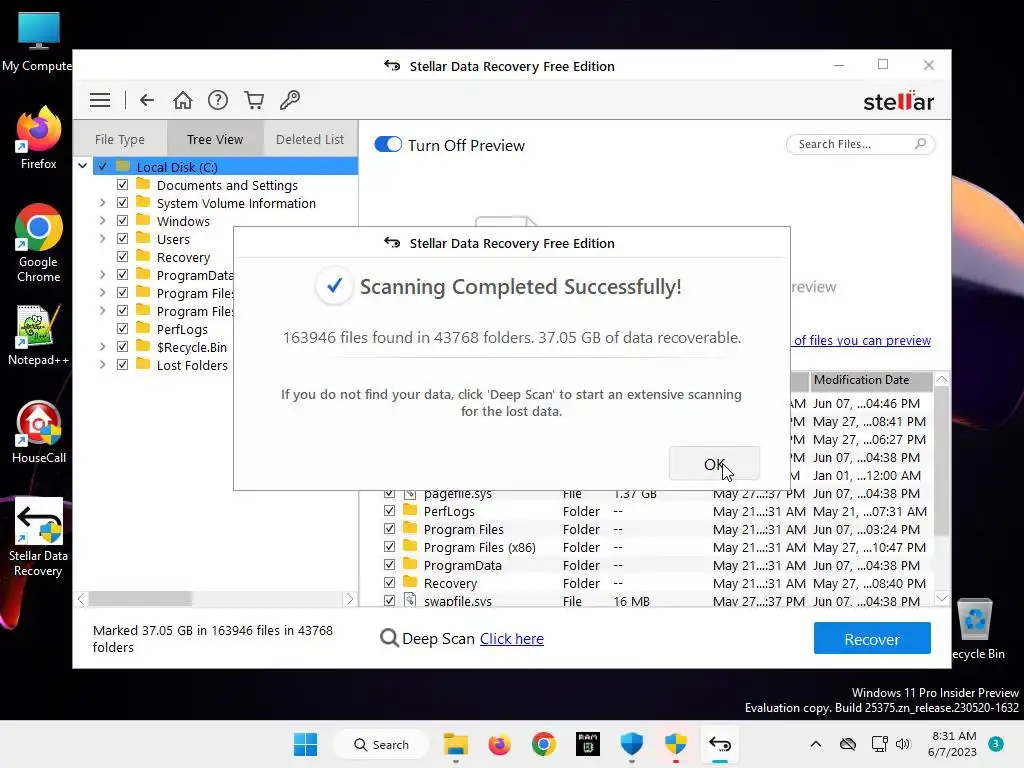Click the Deep Scan magnifier icon
Image resolution: width=1024 pixels, height=768 pixels.
coord(389,638)
